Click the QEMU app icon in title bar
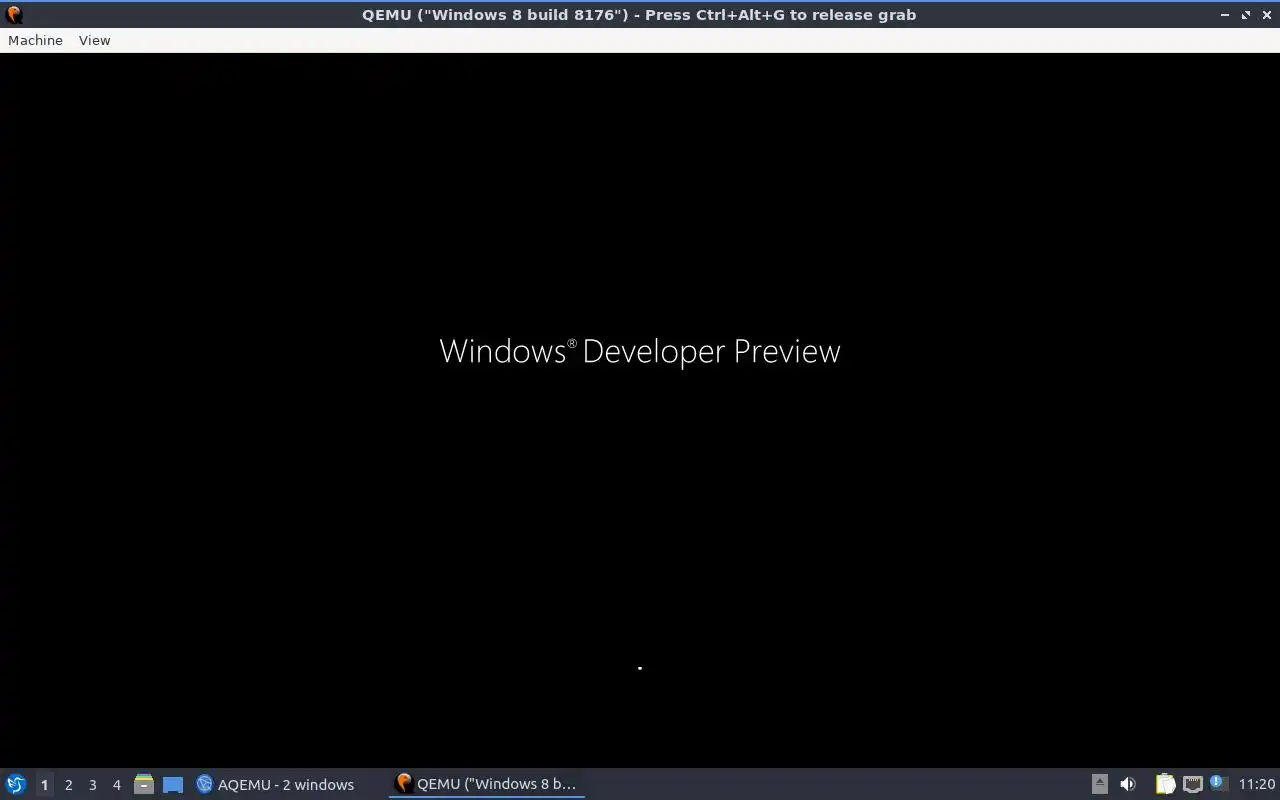Screen dimensions: 1280x800 (x=14, y=15)
